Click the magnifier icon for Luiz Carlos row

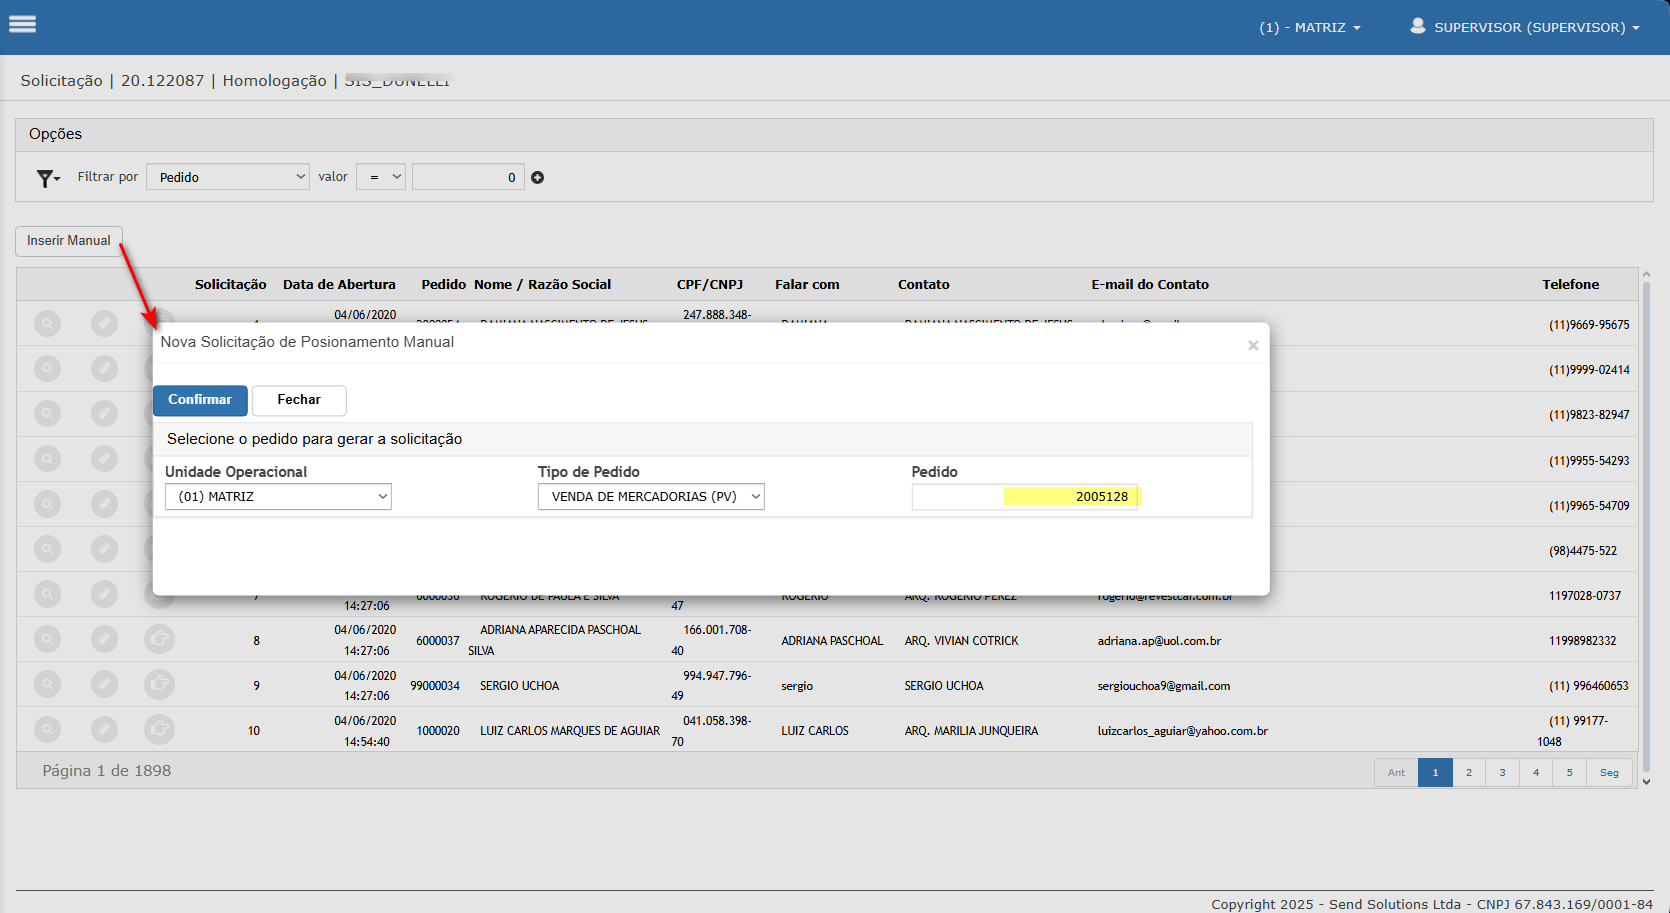[47, 729]
